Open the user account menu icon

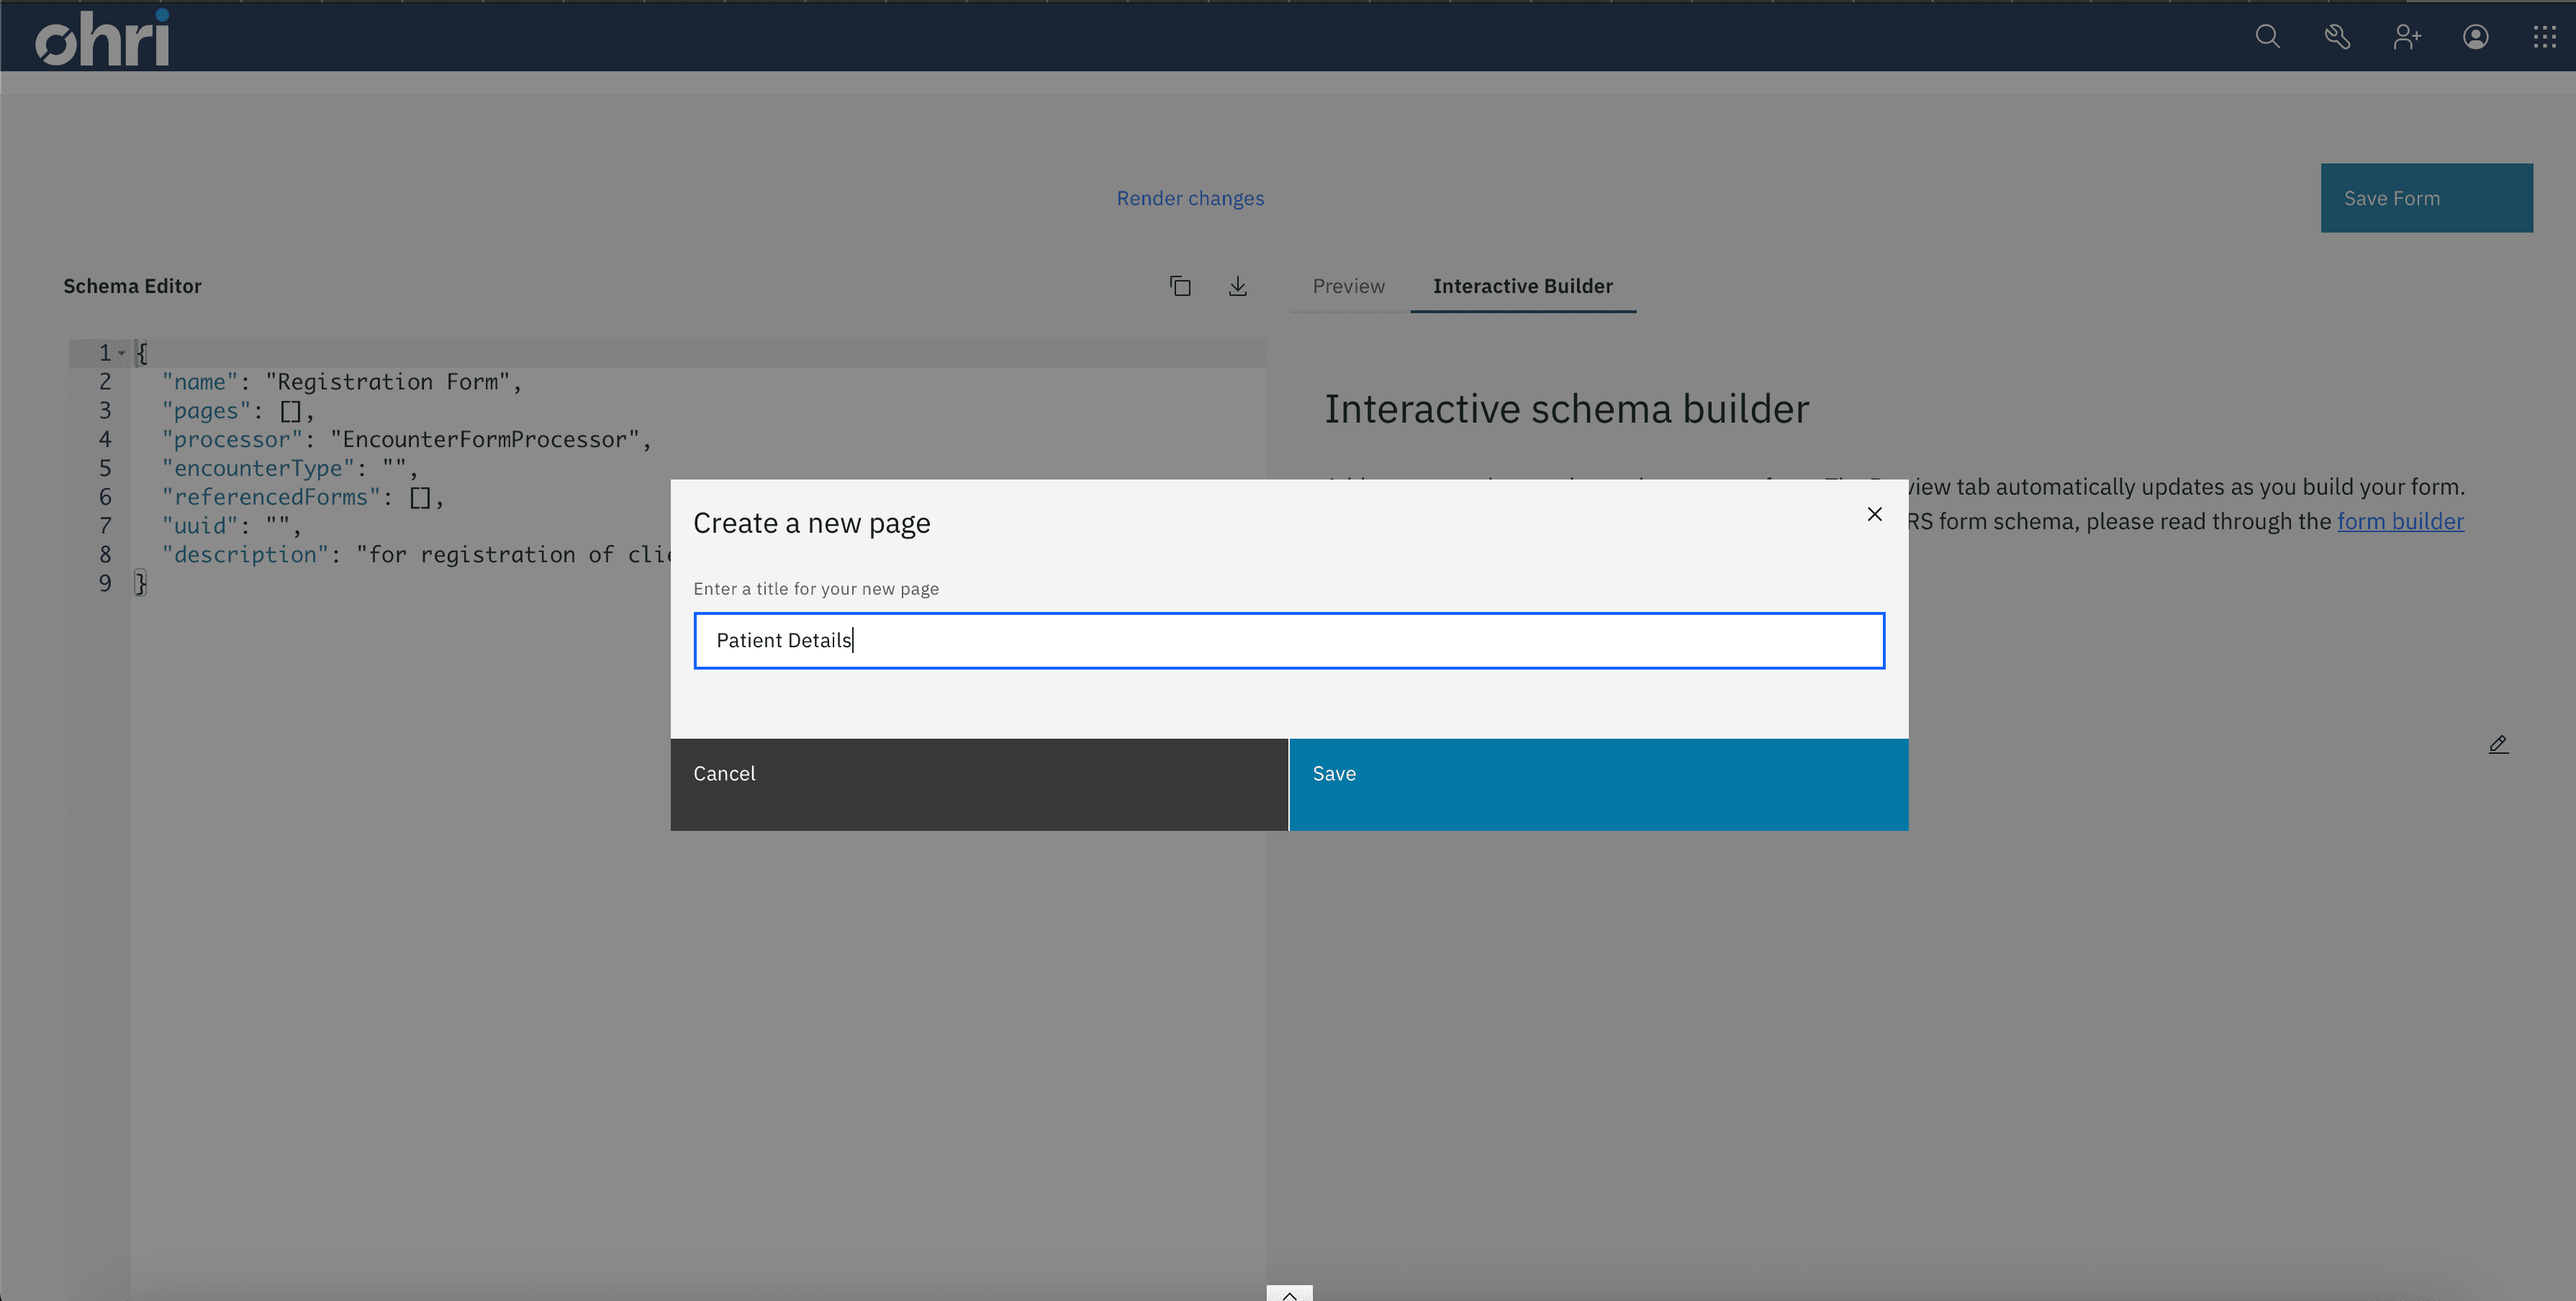click(x=2475, y=37)
